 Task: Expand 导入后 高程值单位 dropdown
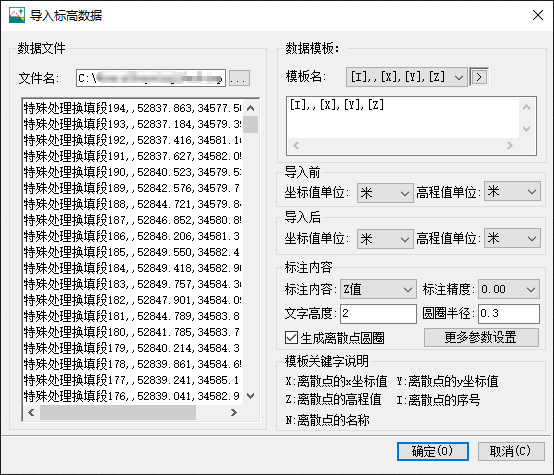tap(512, 238)
